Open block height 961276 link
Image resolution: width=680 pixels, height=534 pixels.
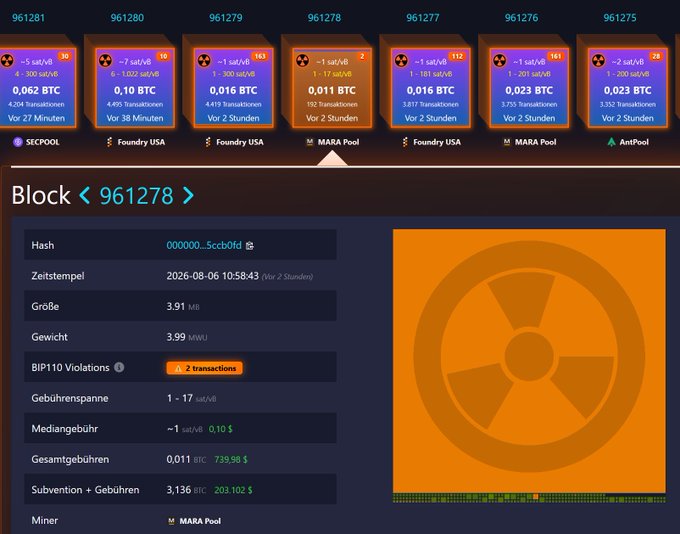(x=521, y=18)
